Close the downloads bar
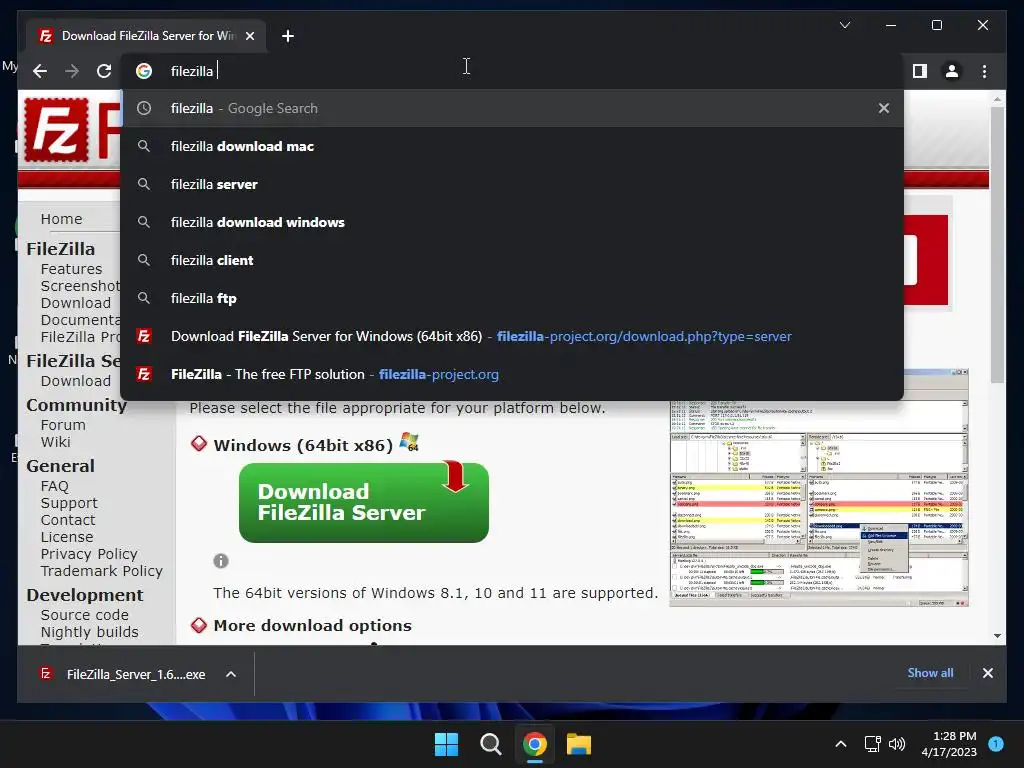Viewport: 1024px width, 768px height. [x=987, y=673]
